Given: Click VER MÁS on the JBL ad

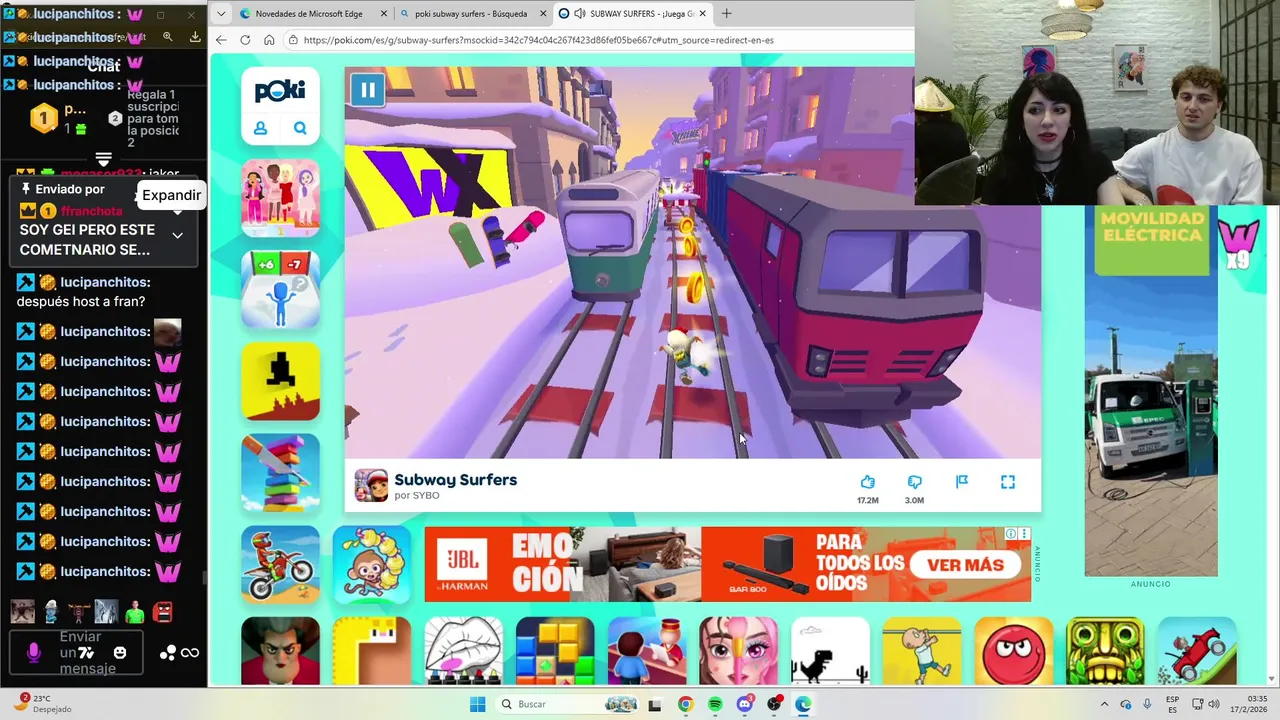Looking at the screenshot, I should pyautogui.click(x=965, y=565).
